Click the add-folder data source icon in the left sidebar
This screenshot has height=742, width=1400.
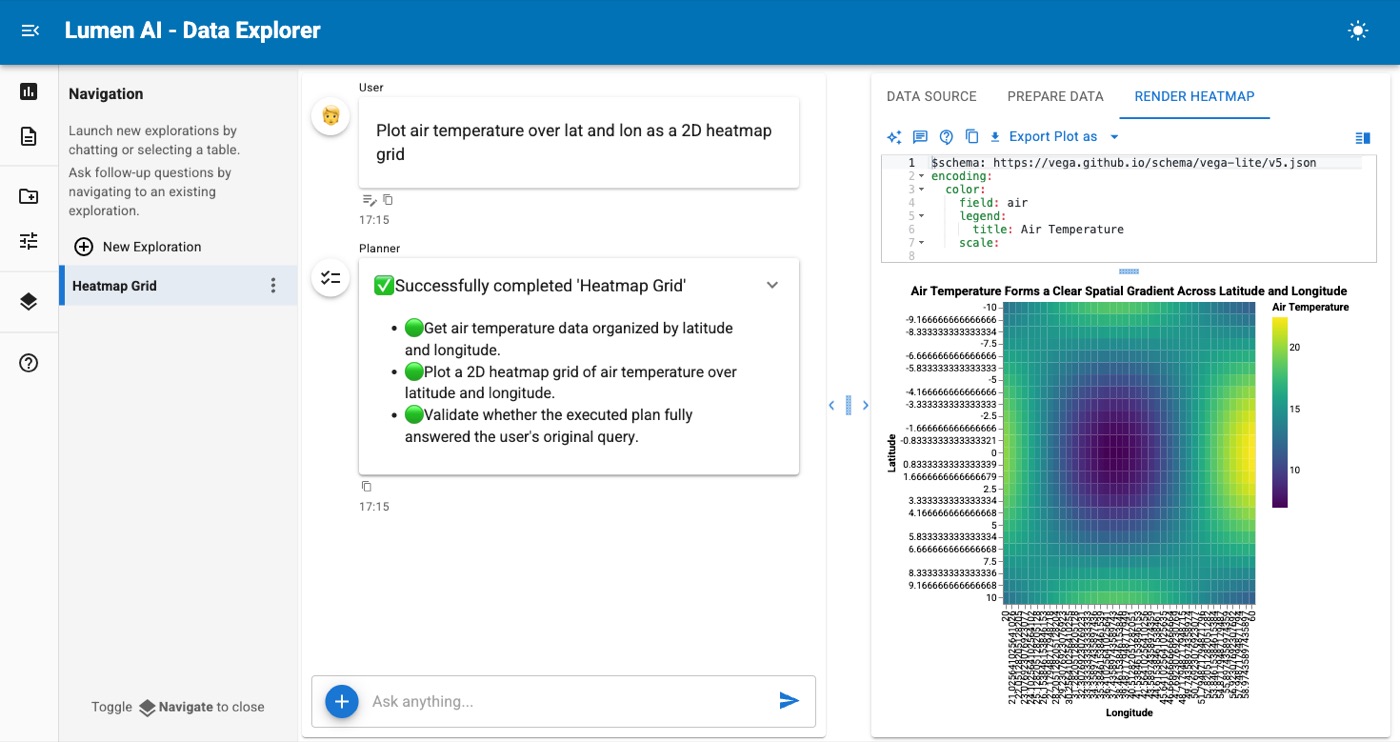pyautogui.click(x=29, y=196)
